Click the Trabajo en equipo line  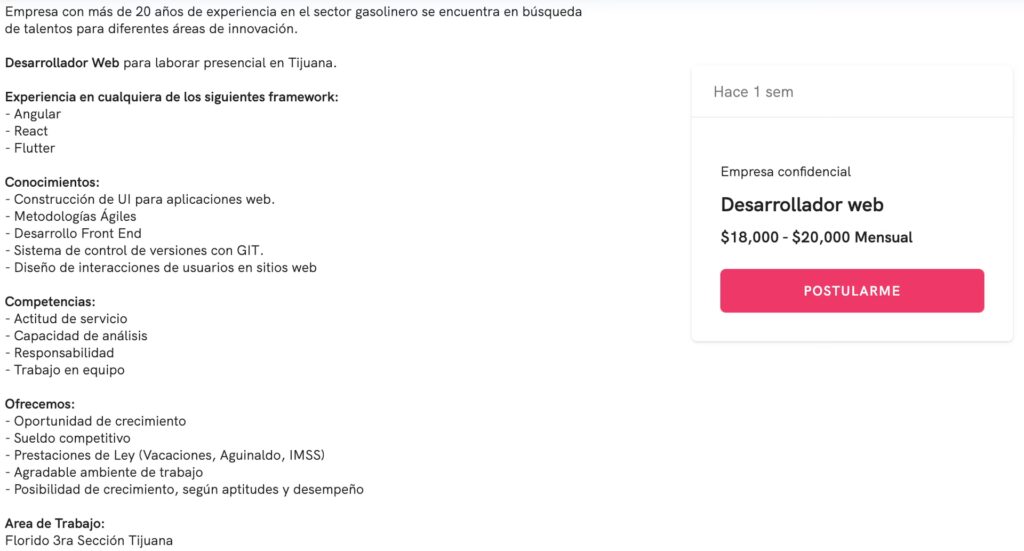pos(68,370)
